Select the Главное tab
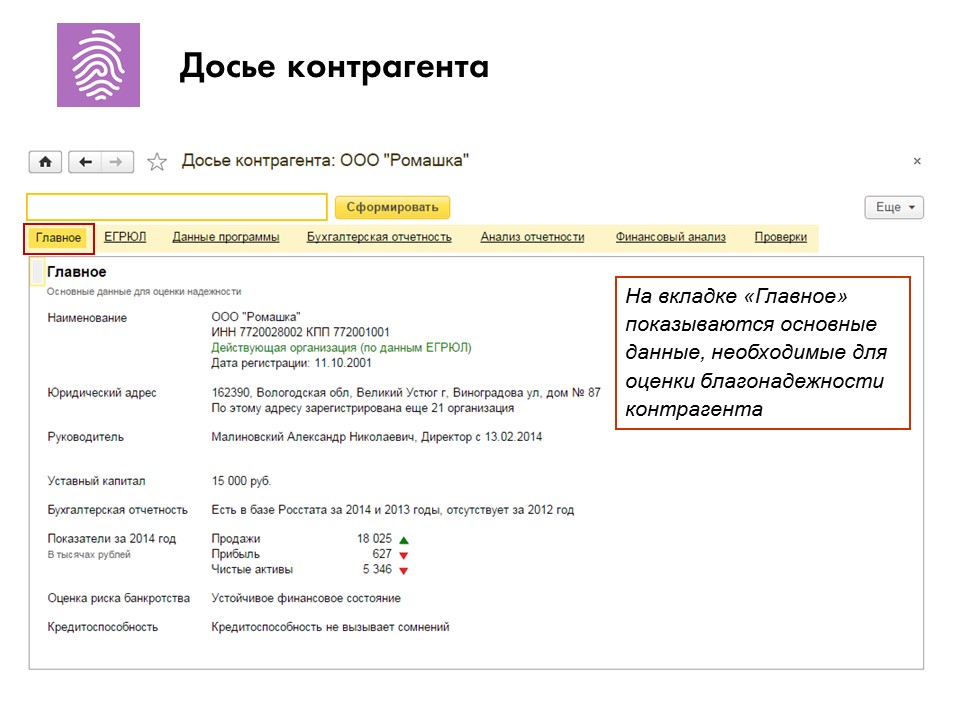 [x=59, y=238]
